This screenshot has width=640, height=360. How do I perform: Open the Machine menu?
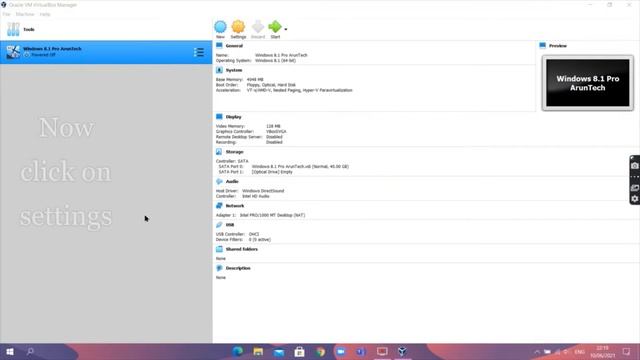25,14
